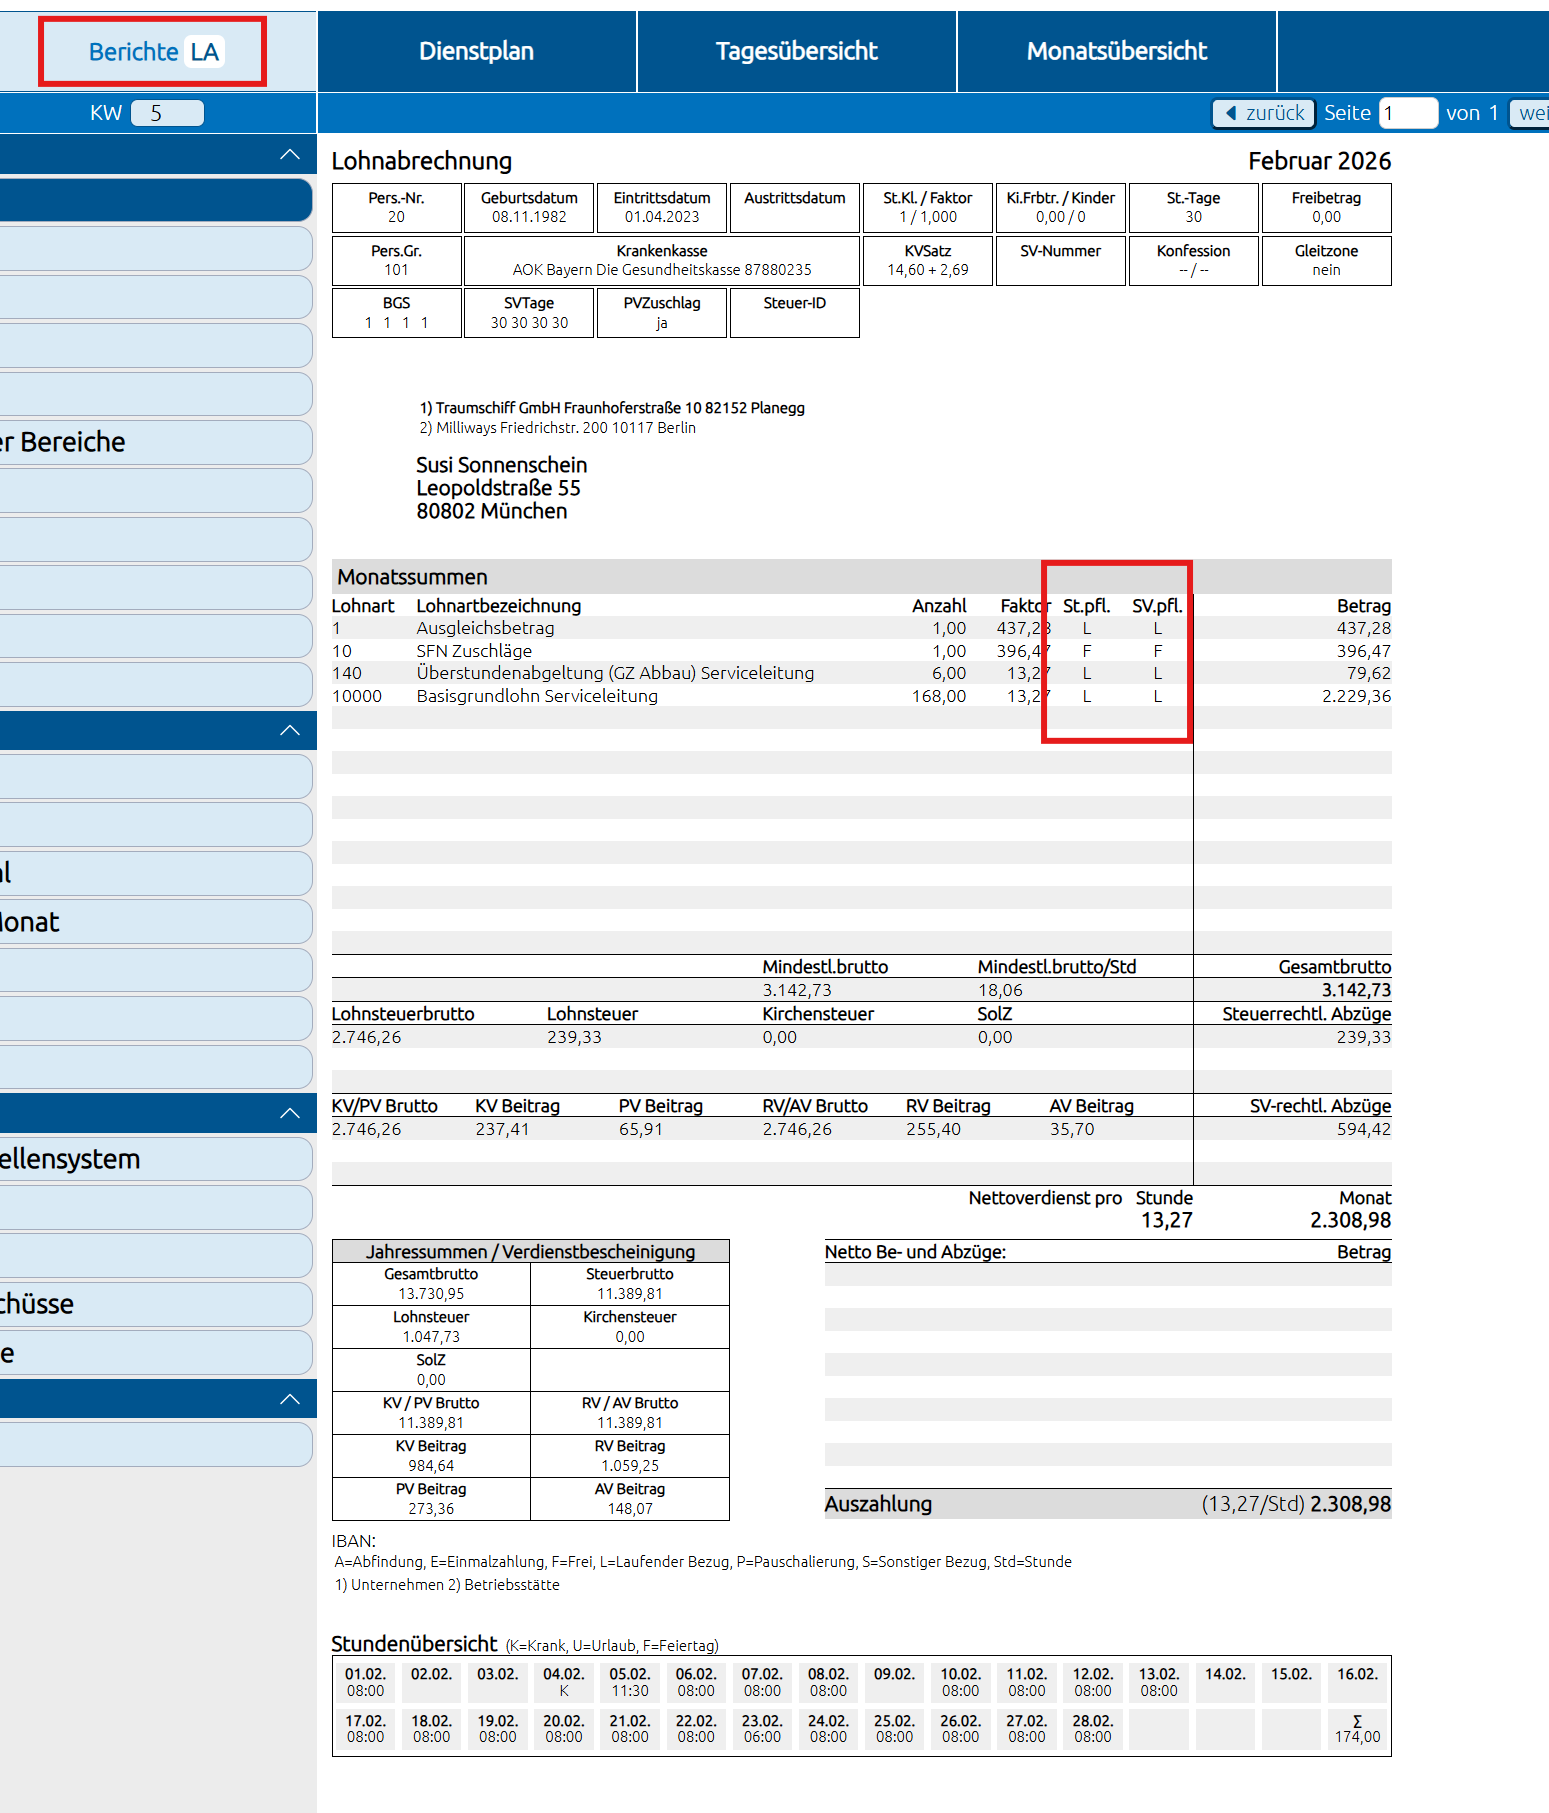Open the sidebar entry ending in 'chüsse'

click(x=155, y=1304)
